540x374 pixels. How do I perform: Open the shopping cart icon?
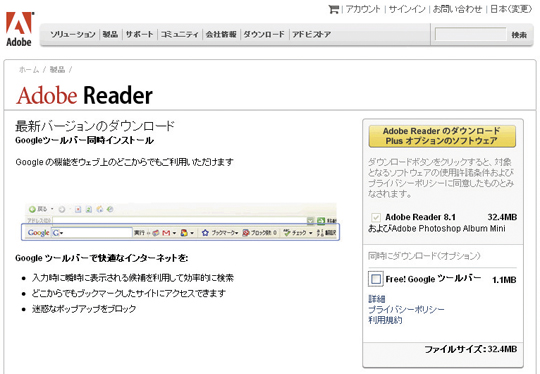pos(334,9)
